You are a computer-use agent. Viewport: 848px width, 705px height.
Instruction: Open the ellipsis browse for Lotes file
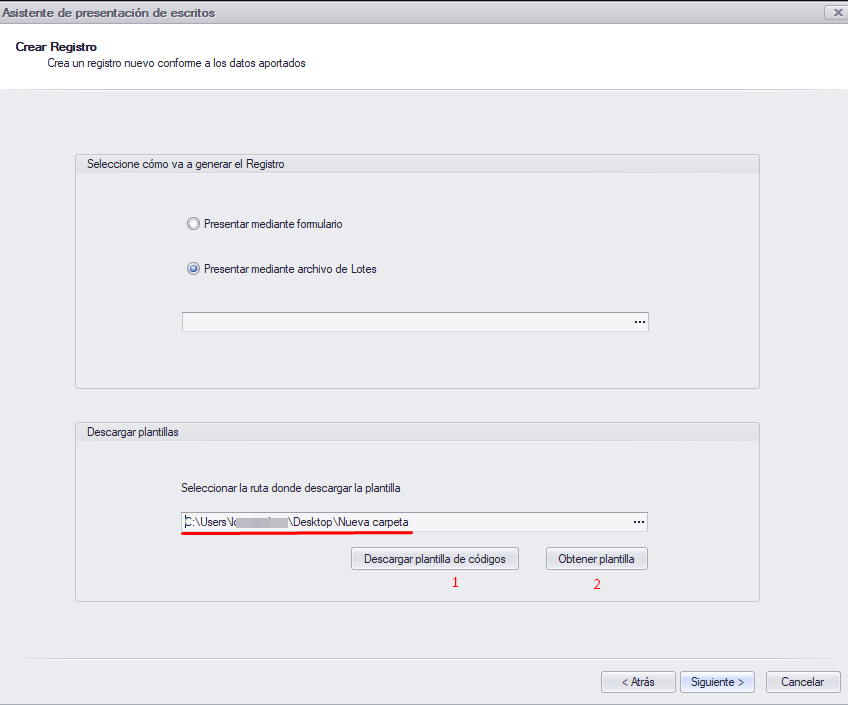click(x=640, y=322)
